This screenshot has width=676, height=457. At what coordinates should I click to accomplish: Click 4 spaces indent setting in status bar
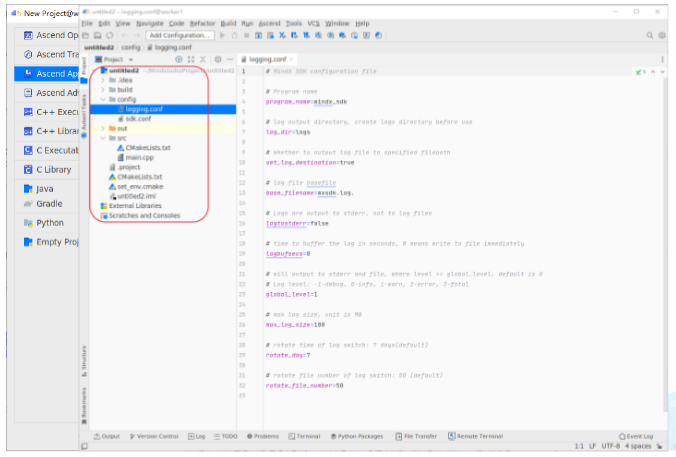tap(638, 446)
